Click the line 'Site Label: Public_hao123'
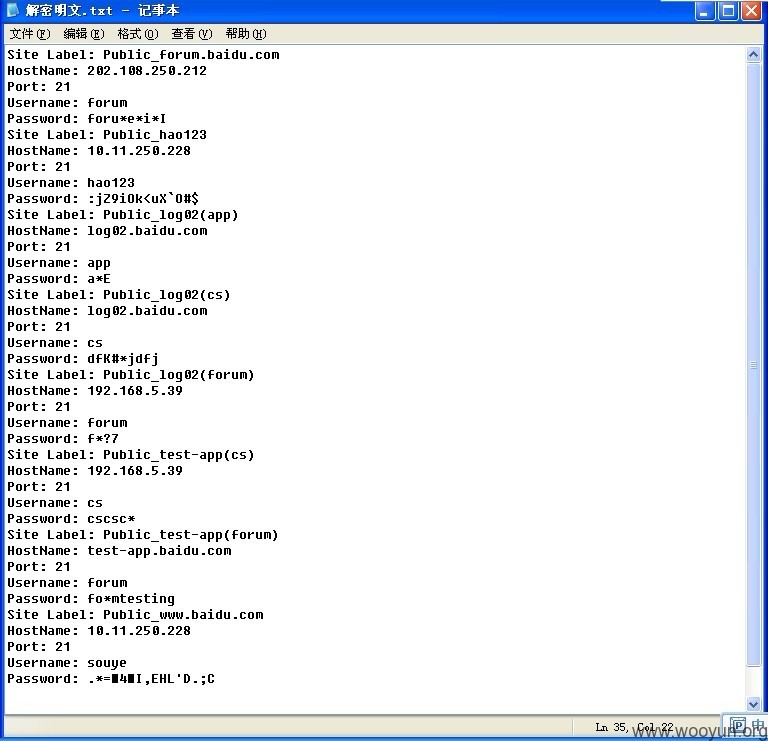This screenshot has width=768, height=741. 107,135
